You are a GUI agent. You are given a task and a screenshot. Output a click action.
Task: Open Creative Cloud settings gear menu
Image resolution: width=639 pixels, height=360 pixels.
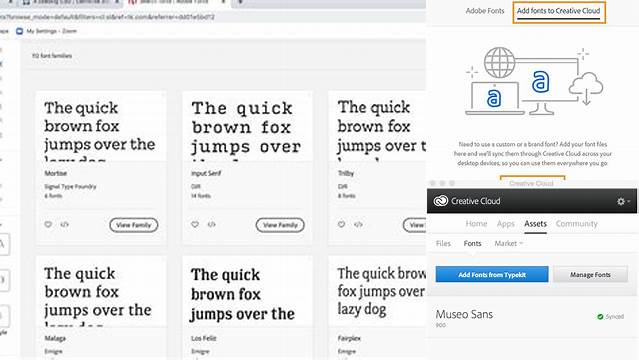pos(623,201)
